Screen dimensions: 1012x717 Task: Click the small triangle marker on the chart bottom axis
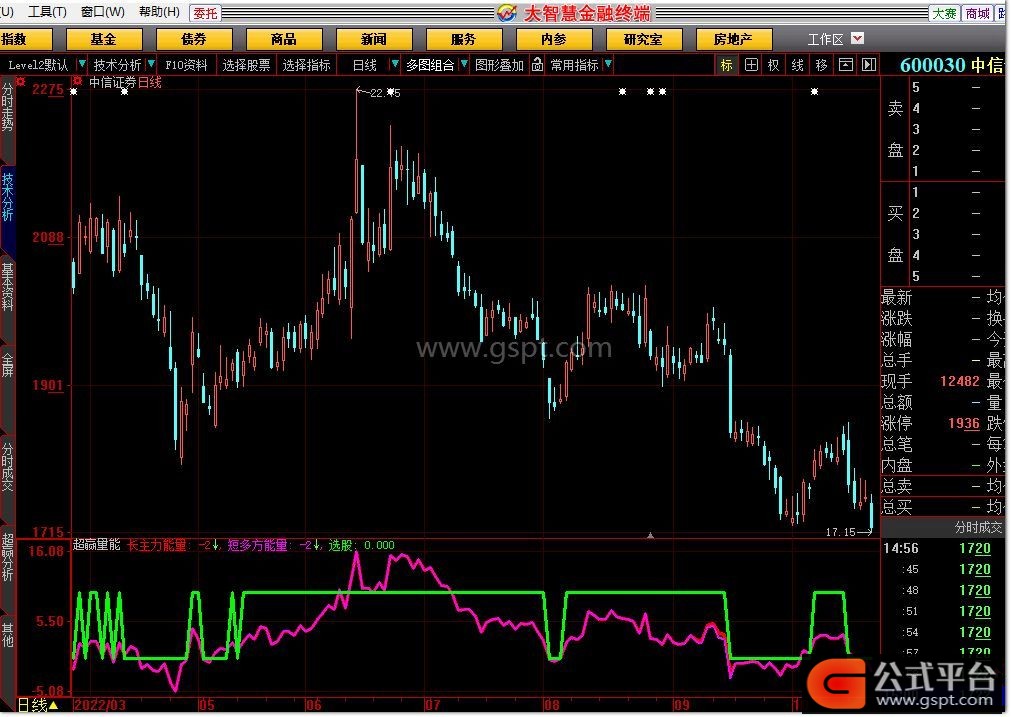(x=651, y=535)
